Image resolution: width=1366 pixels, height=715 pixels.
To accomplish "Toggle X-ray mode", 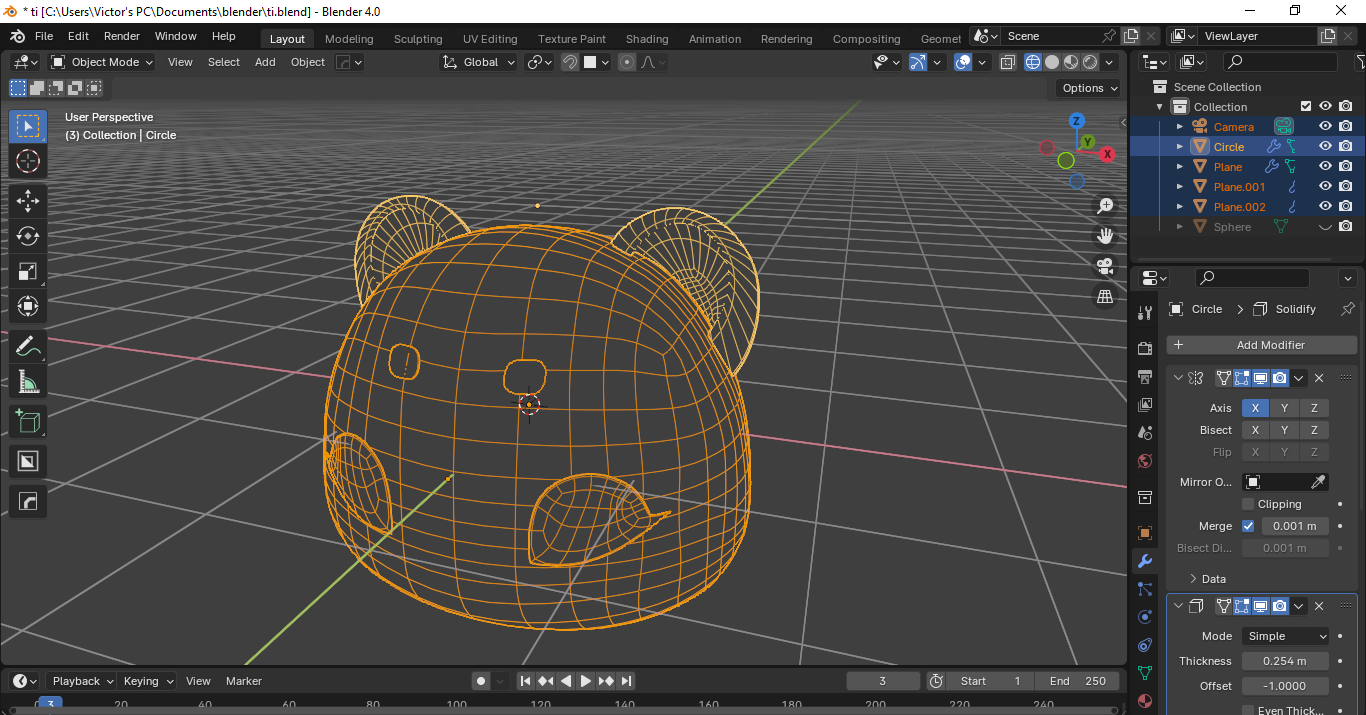I will [x=1008, y=62].
